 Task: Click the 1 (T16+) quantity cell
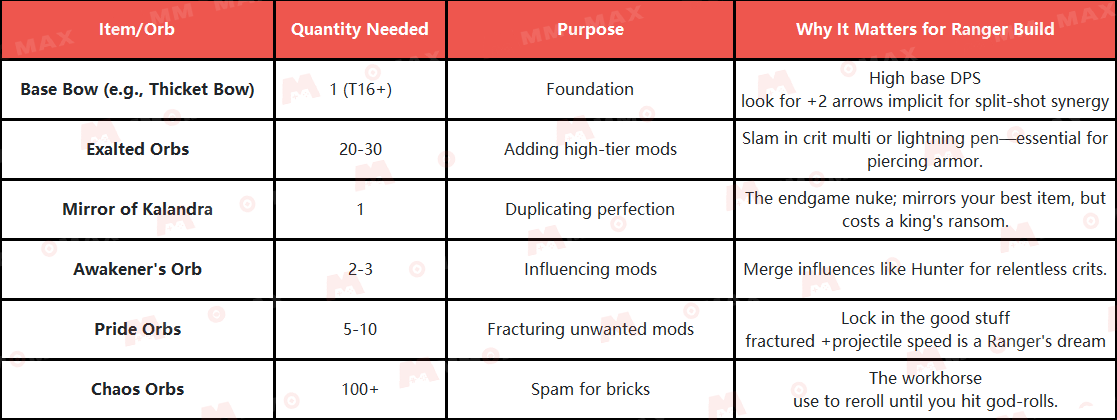(x=359, y=89)
